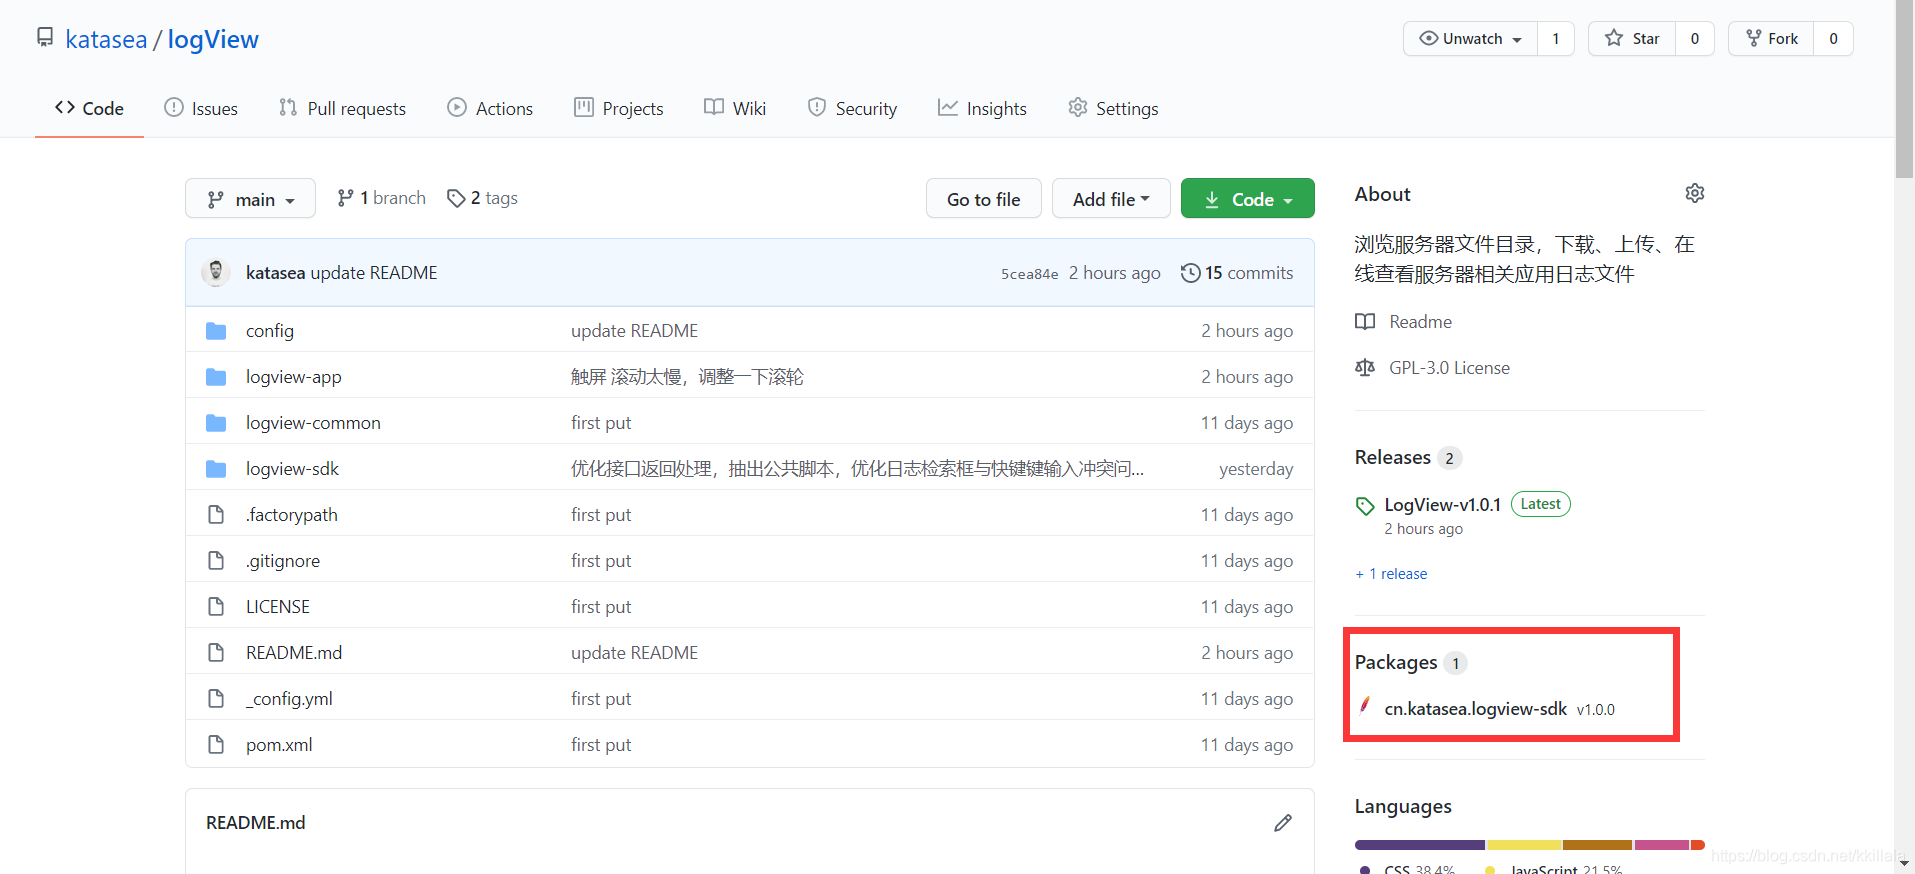Open the Readme link in About
1915x874 pixels.
(1420, 322)
